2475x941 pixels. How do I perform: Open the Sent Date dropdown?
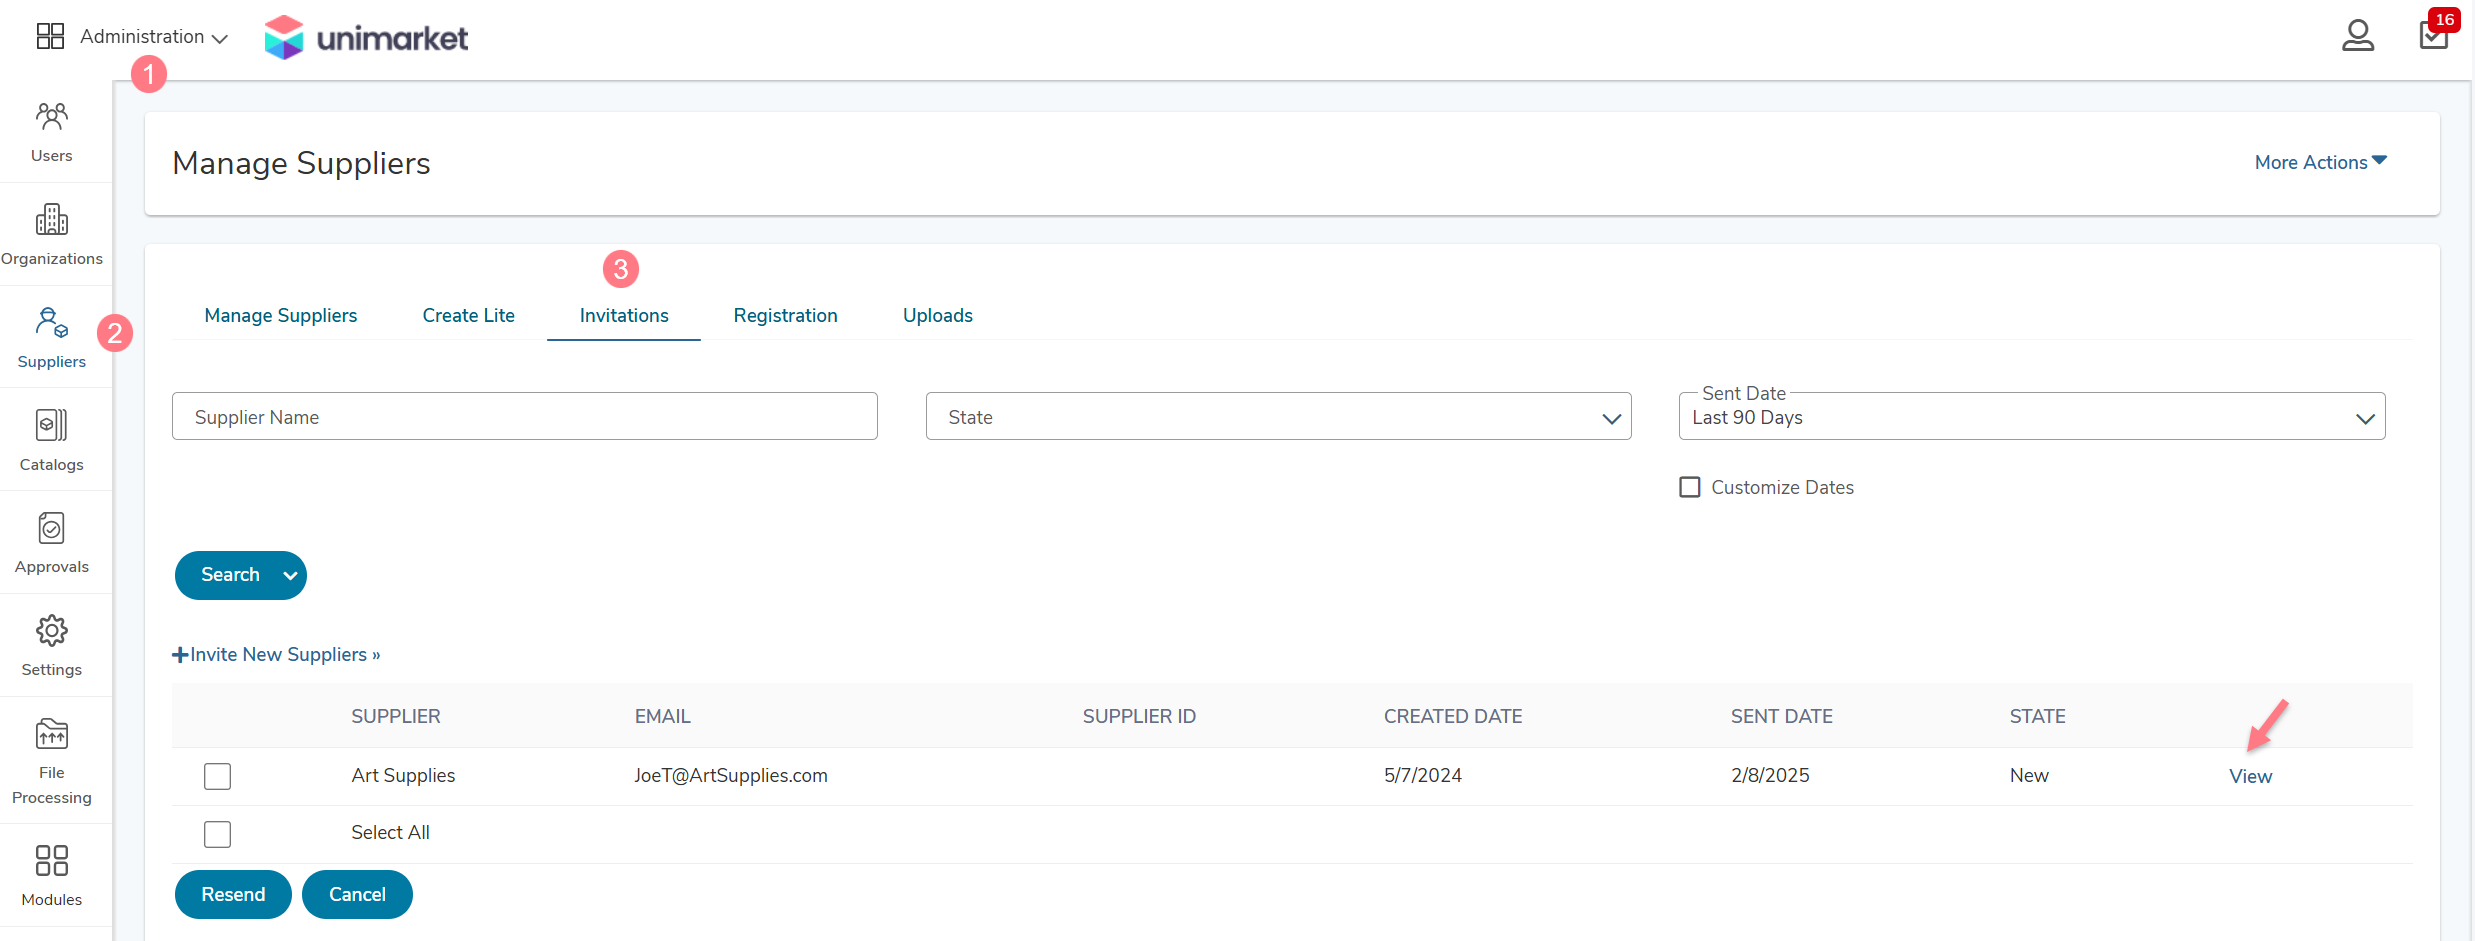pos(2032,416)
